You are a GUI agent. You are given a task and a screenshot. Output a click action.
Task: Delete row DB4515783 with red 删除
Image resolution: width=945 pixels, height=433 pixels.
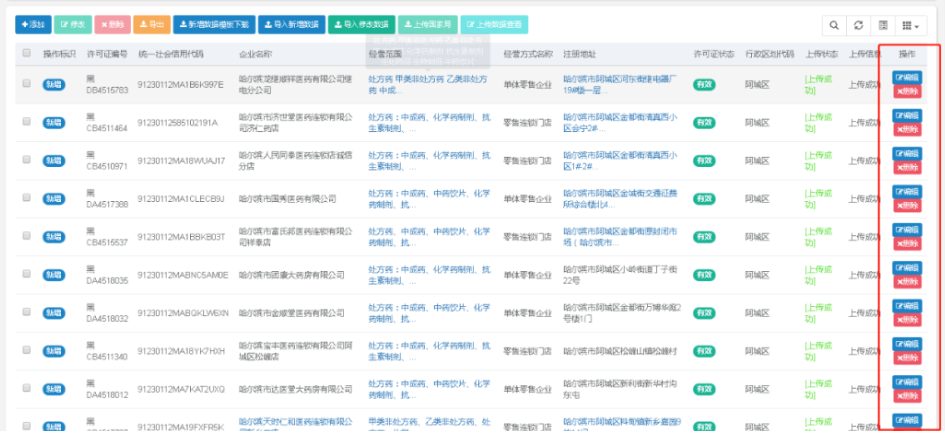(x=907, y=91)
